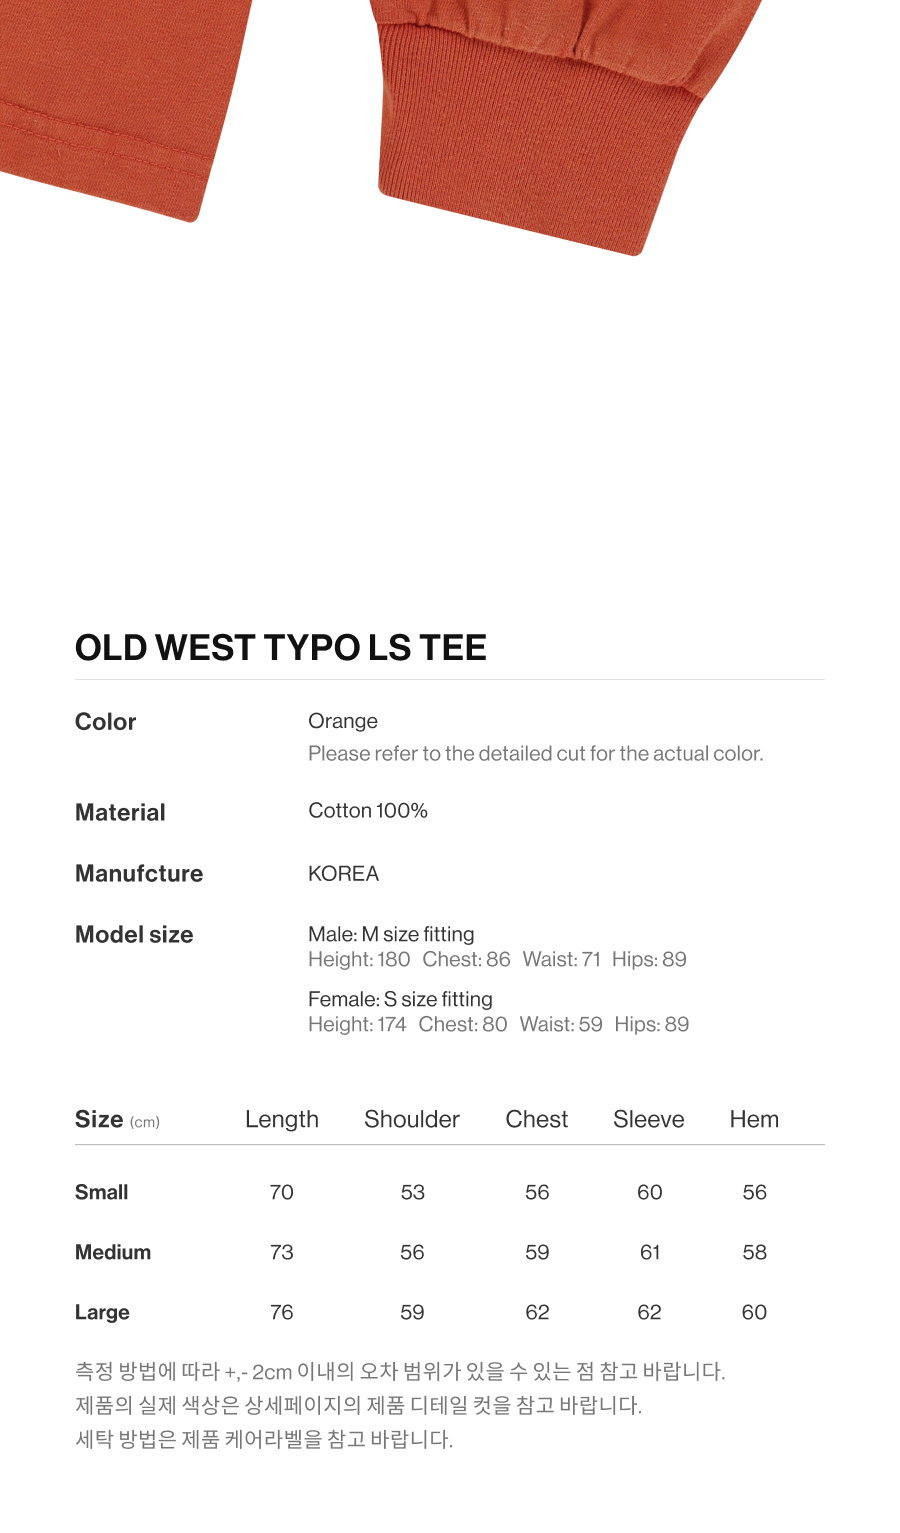Click the shirt hem image at top left
The width and height of the screenshot is (900, 1533).
click(110, 100)
